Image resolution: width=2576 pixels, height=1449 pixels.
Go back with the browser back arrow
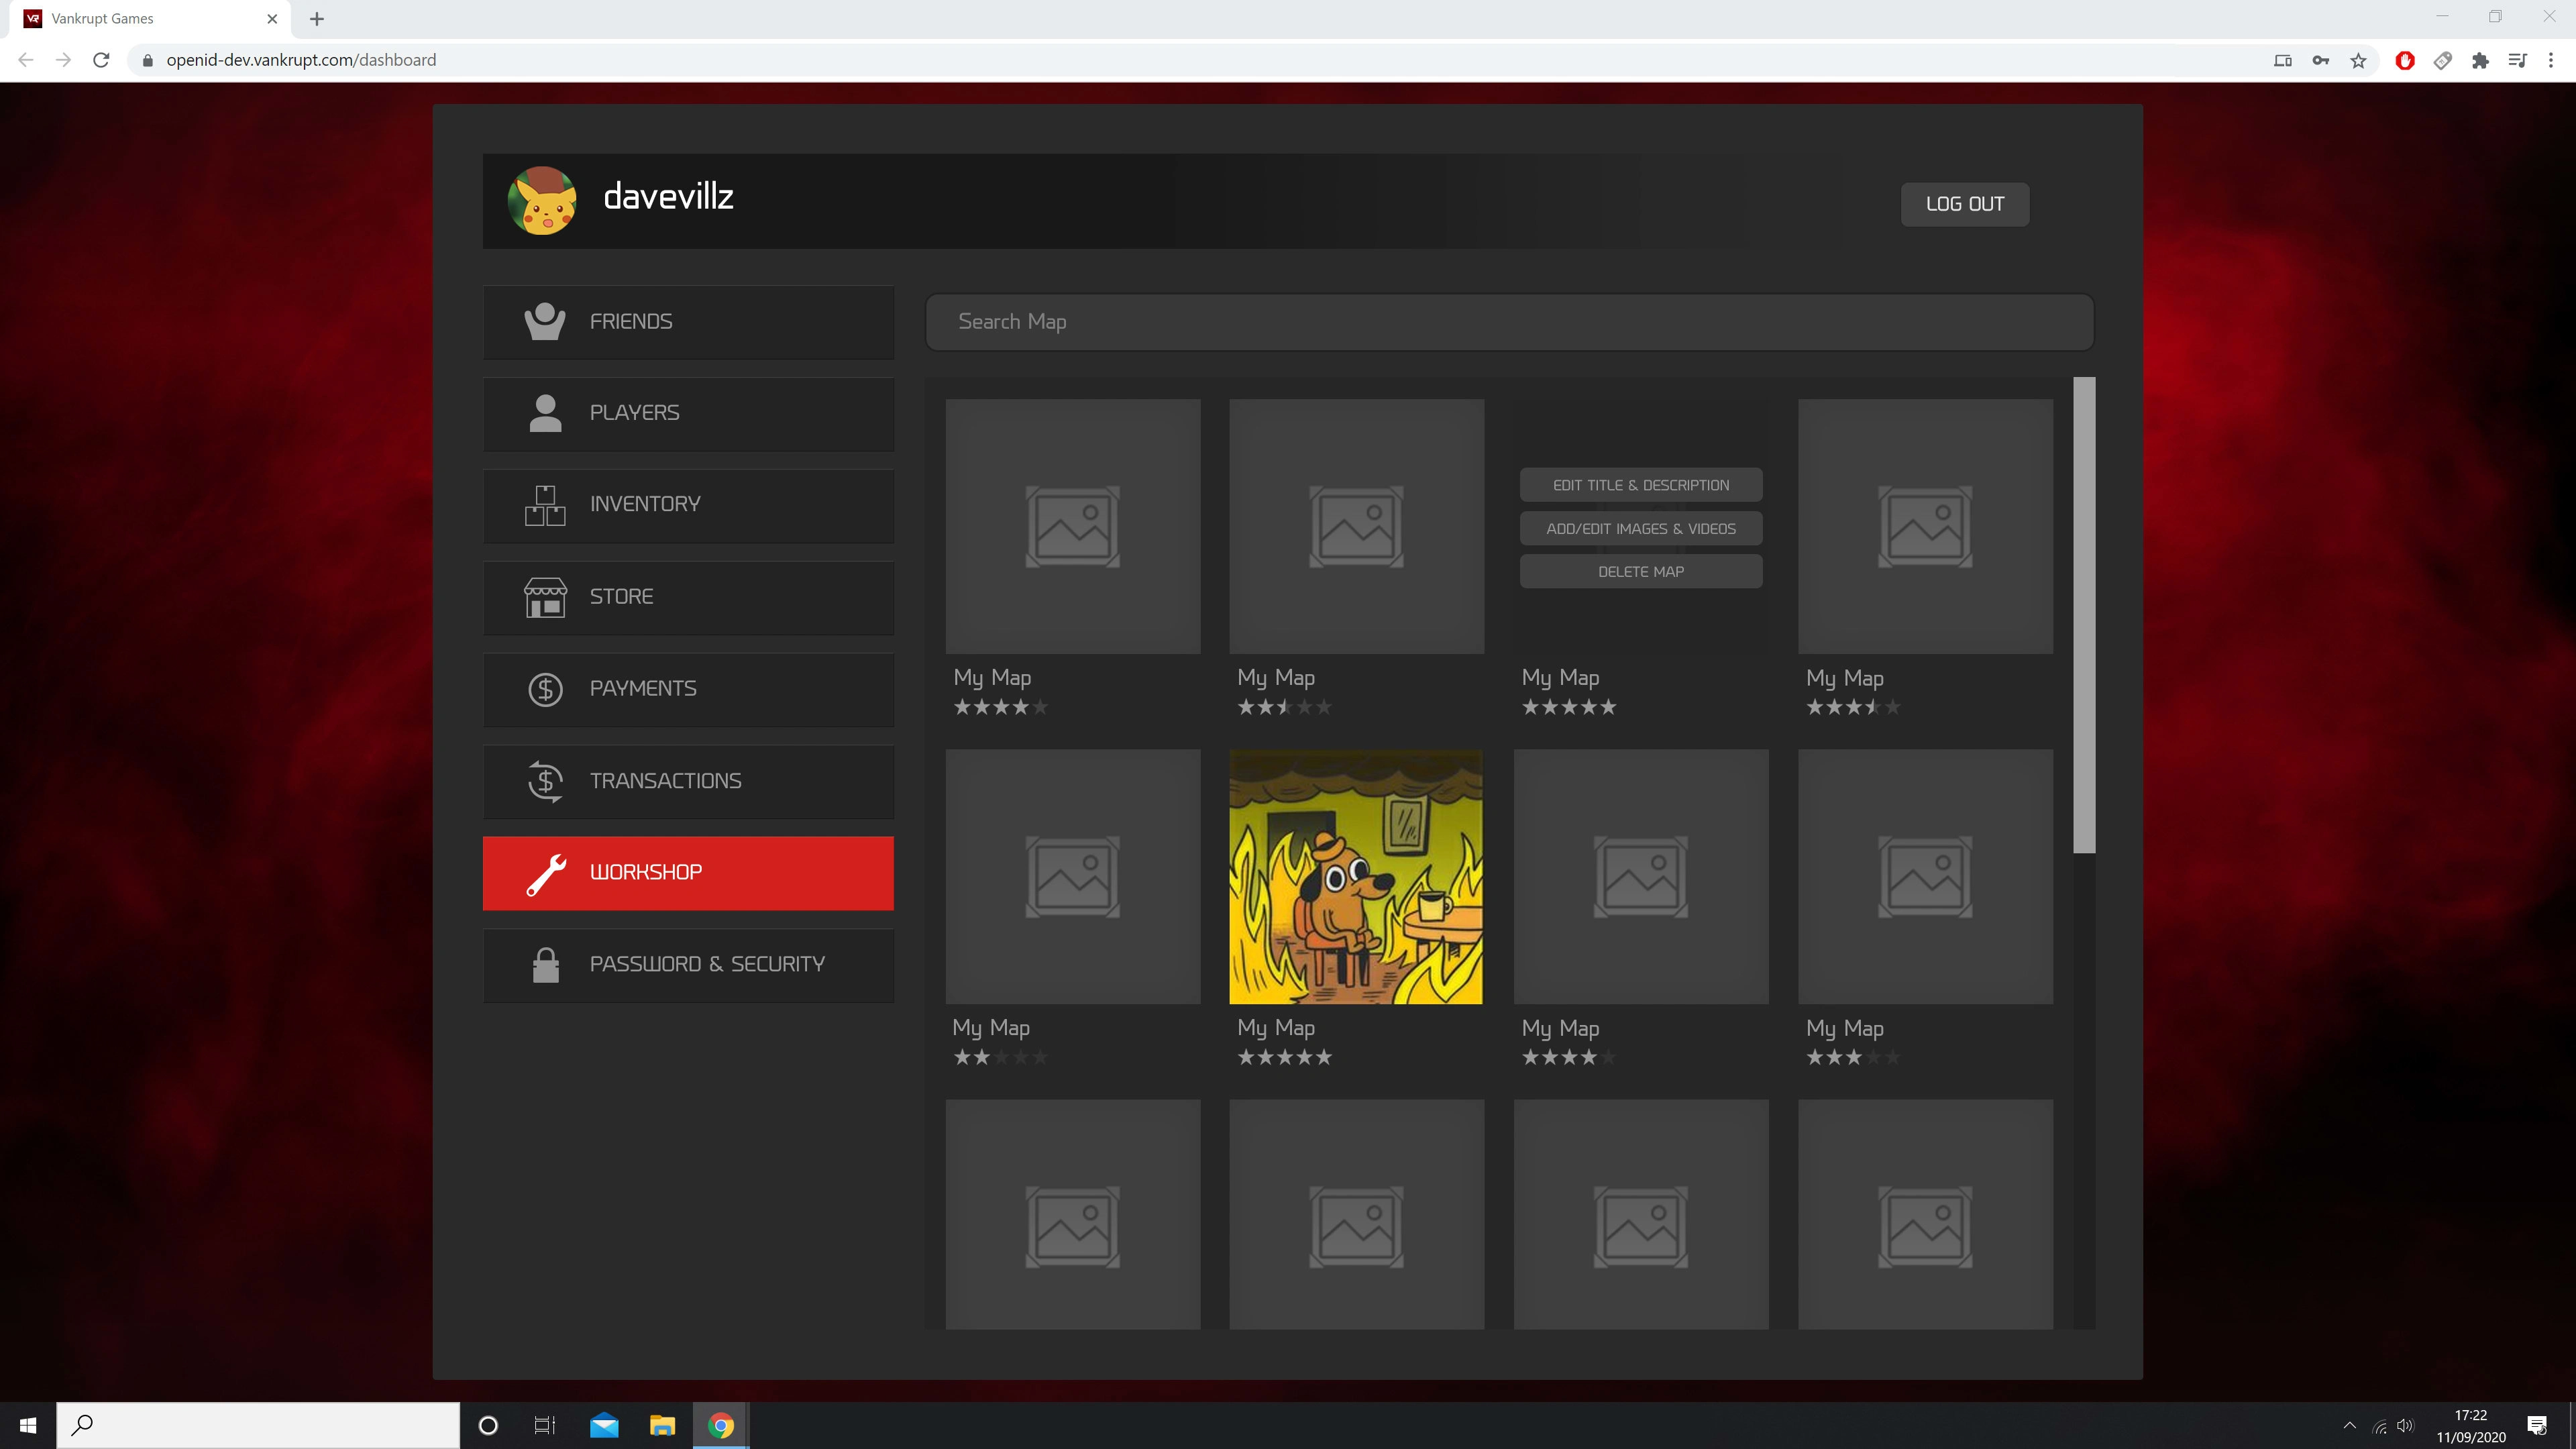pyautogui.click(x=26, y=60)
